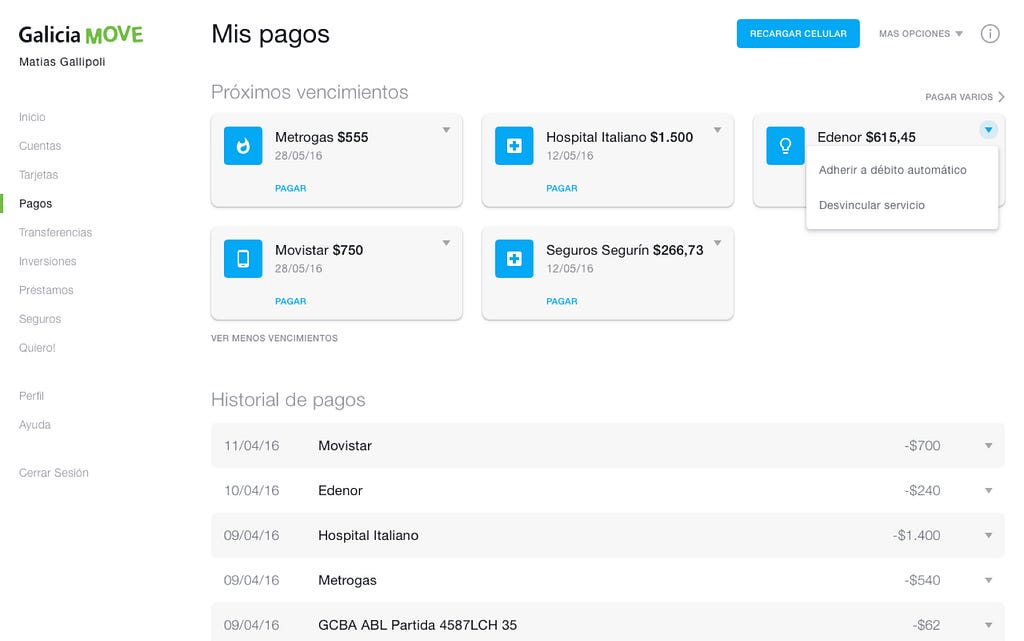1024x641 pixels.
Task: Open the Seguros Segurín card options arrow
Action: tap(718, 243)
